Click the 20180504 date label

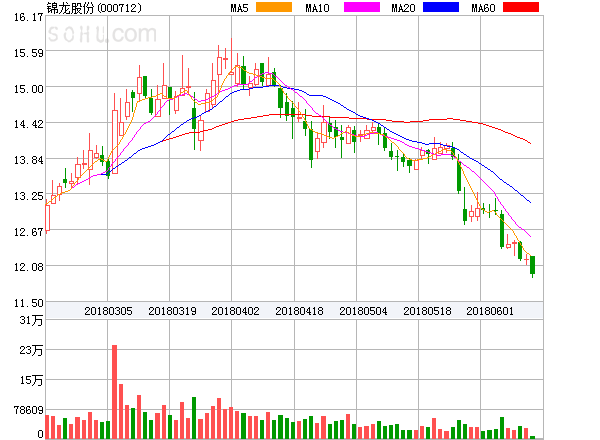363,311
